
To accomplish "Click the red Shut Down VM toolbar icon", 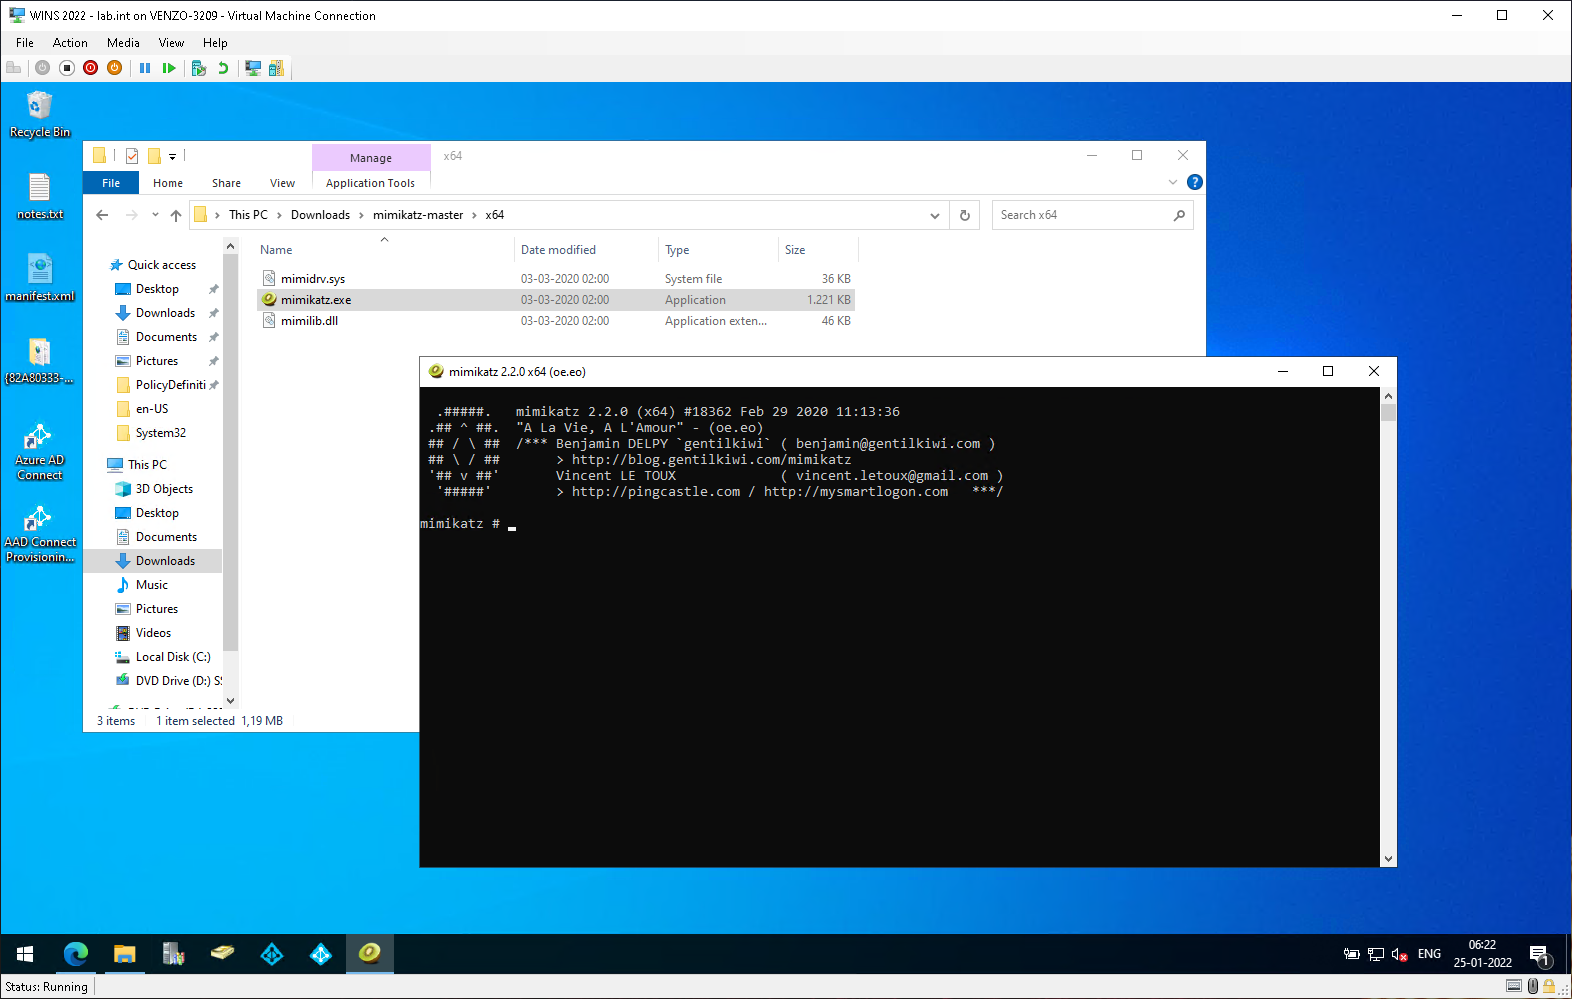I will click(x=91, y=68).
